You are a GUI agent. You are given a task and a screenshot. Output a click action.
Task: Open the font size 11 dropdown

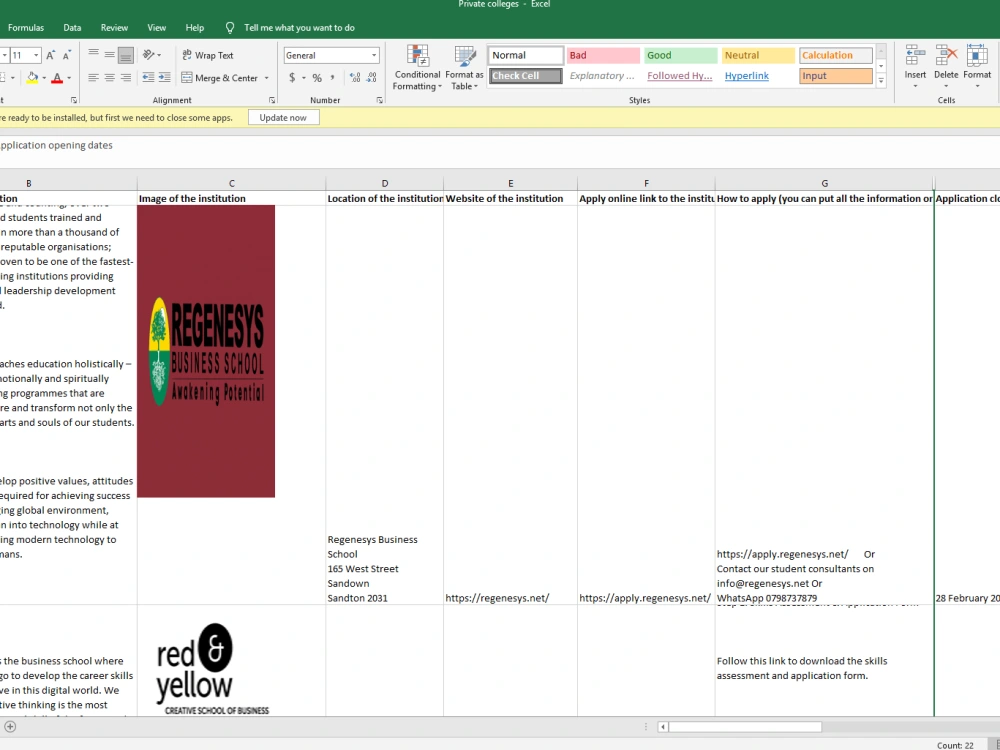pyautogui.click(x=36, y=55)
